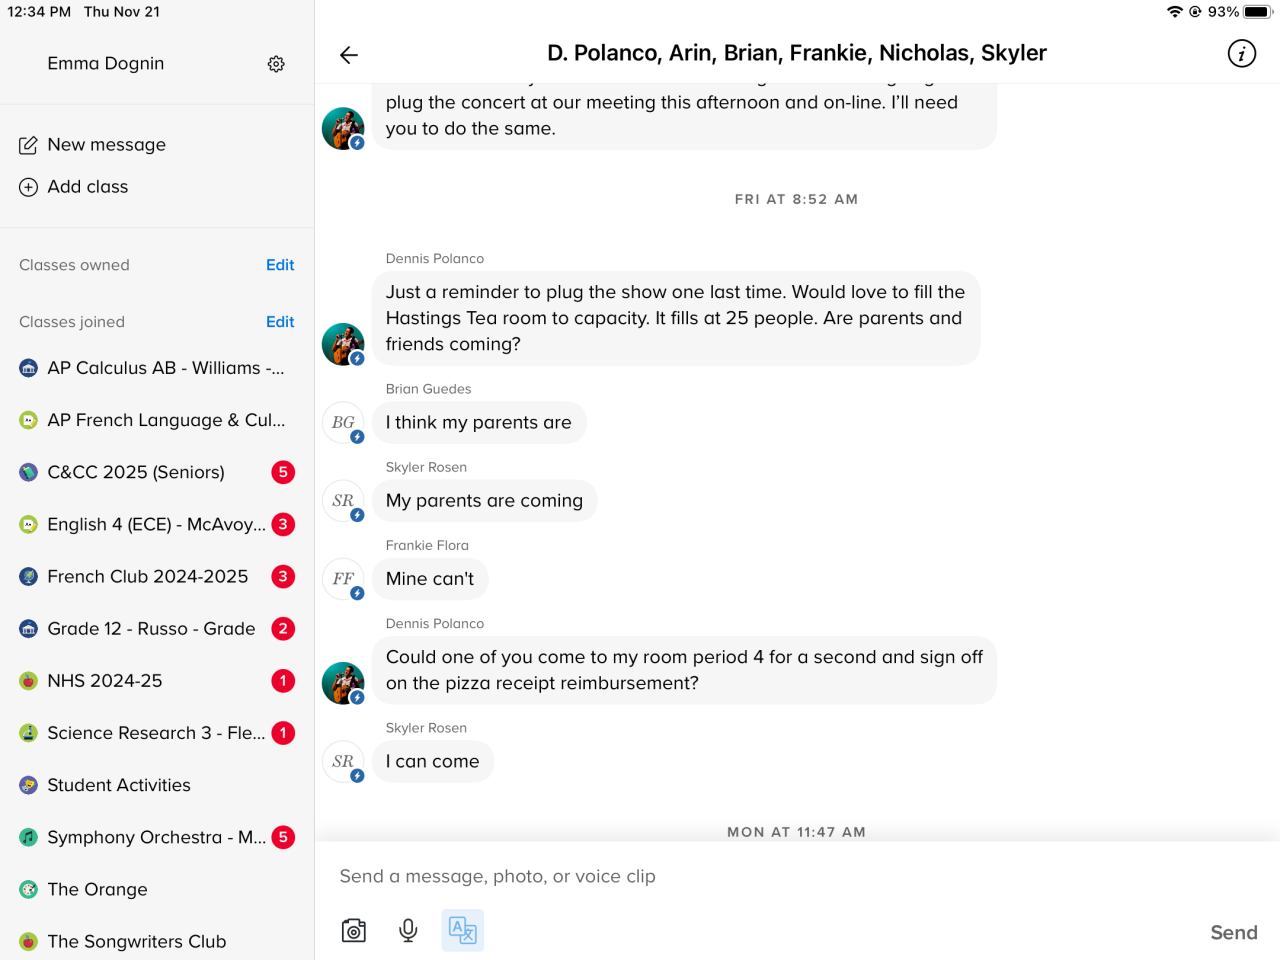Image resolution: width=1280 pixels, height=960 pixels.
Task: Open settings gear next to Emma Dognin
Action: [276, 64]
